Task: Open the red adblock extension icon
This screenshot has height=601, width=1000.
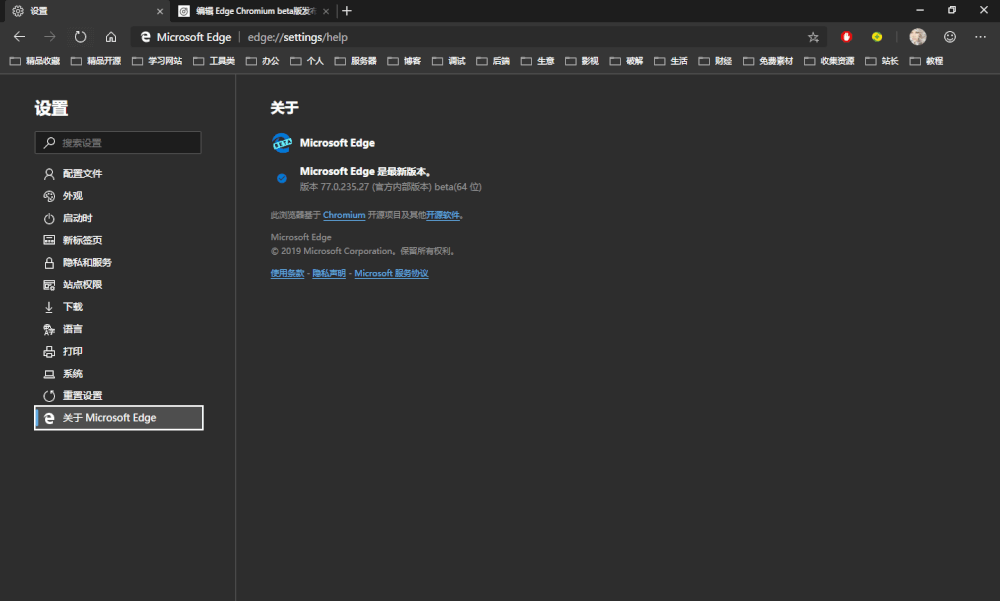Action: pos(846,37)
